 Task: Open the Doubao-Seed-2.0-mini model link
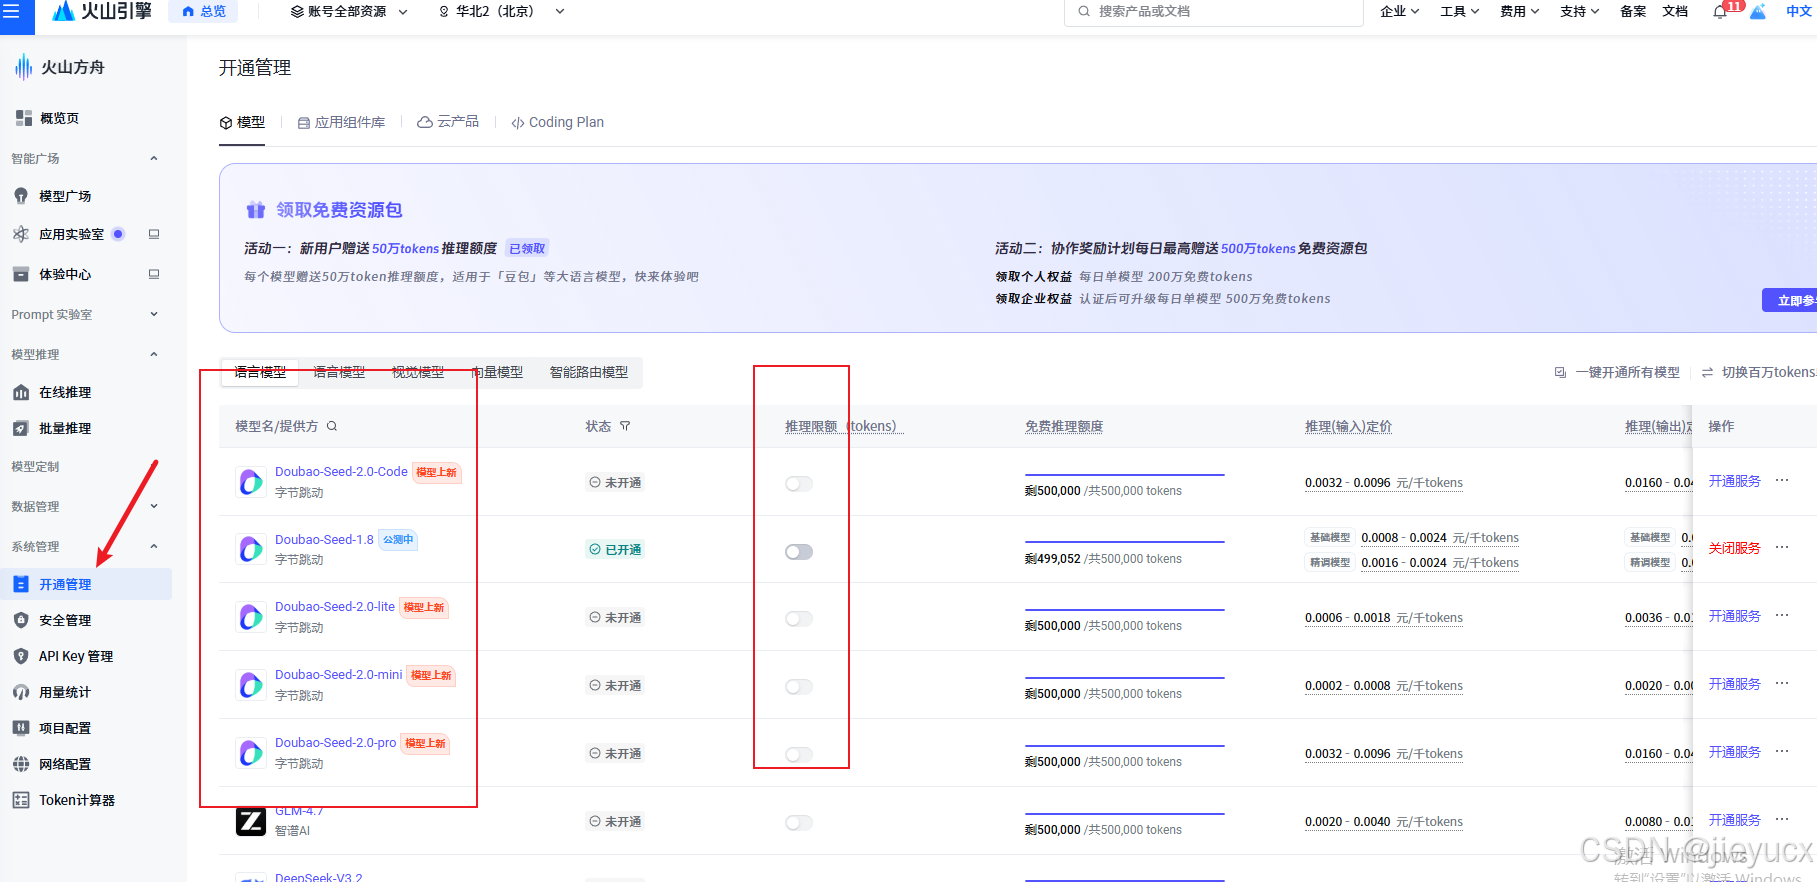point(338,675)
